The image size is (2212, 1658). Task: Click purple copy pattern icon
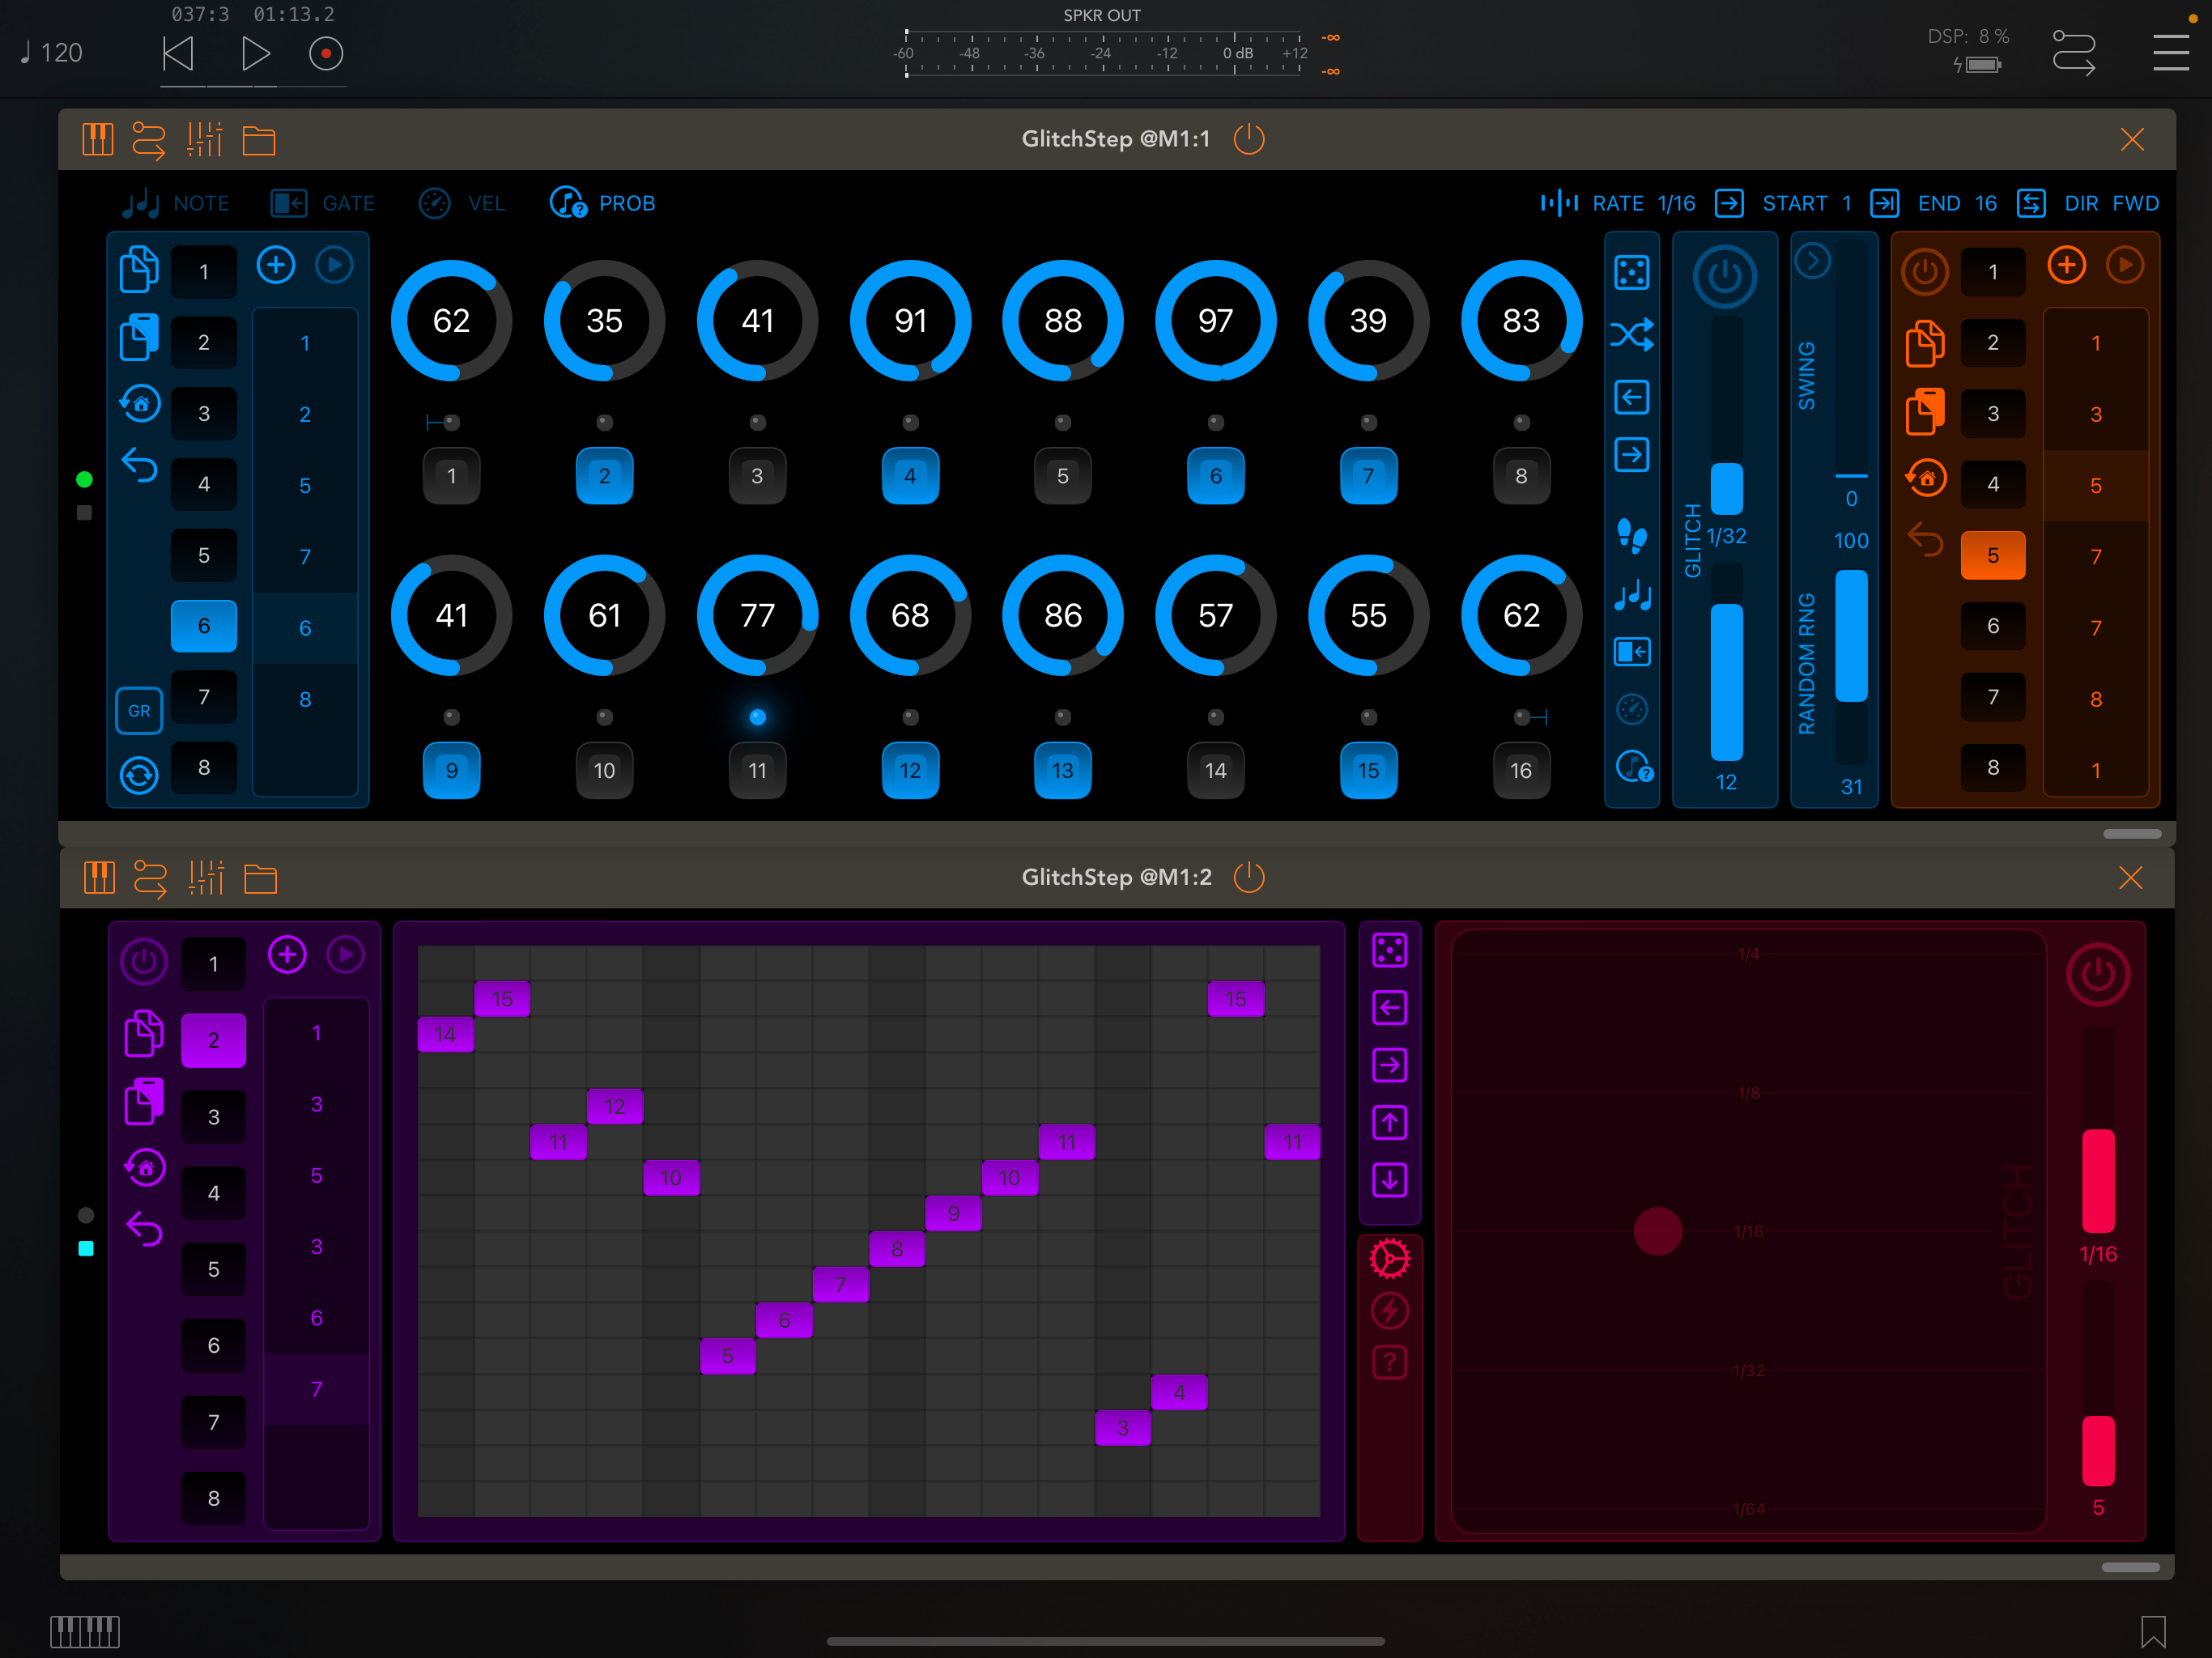pyautogui.click(x=143, y=1033)
